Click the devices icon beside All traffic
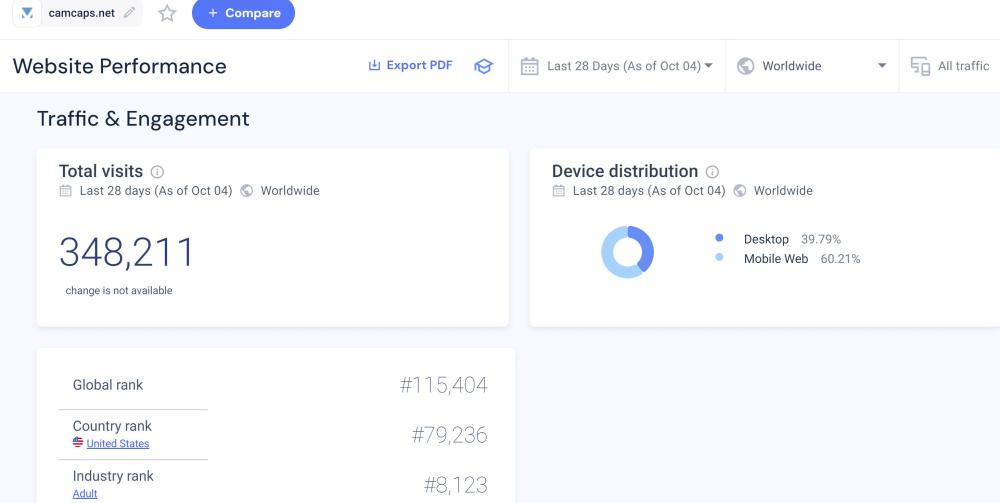1000x503 pixels. coord(920,66)
